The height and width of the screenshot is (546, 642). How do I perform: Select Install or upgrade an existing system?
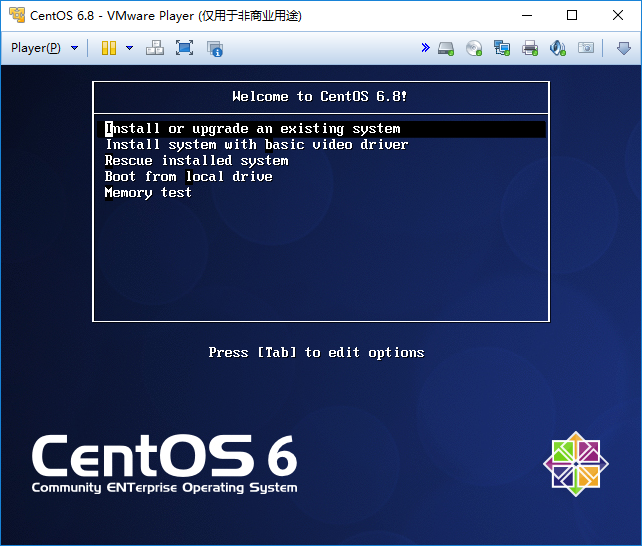point(321,129)
